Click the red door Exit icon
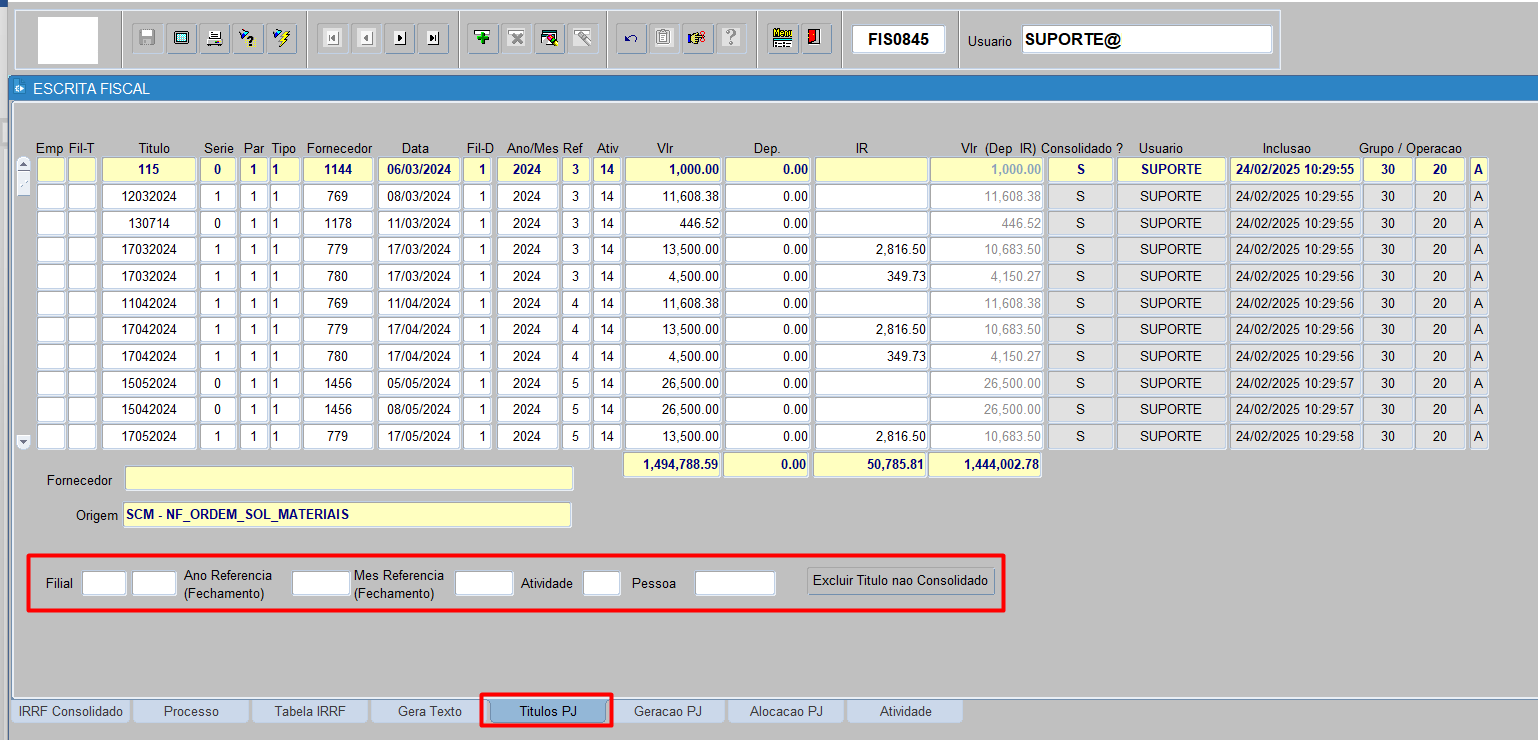 [x=816, y=39]
